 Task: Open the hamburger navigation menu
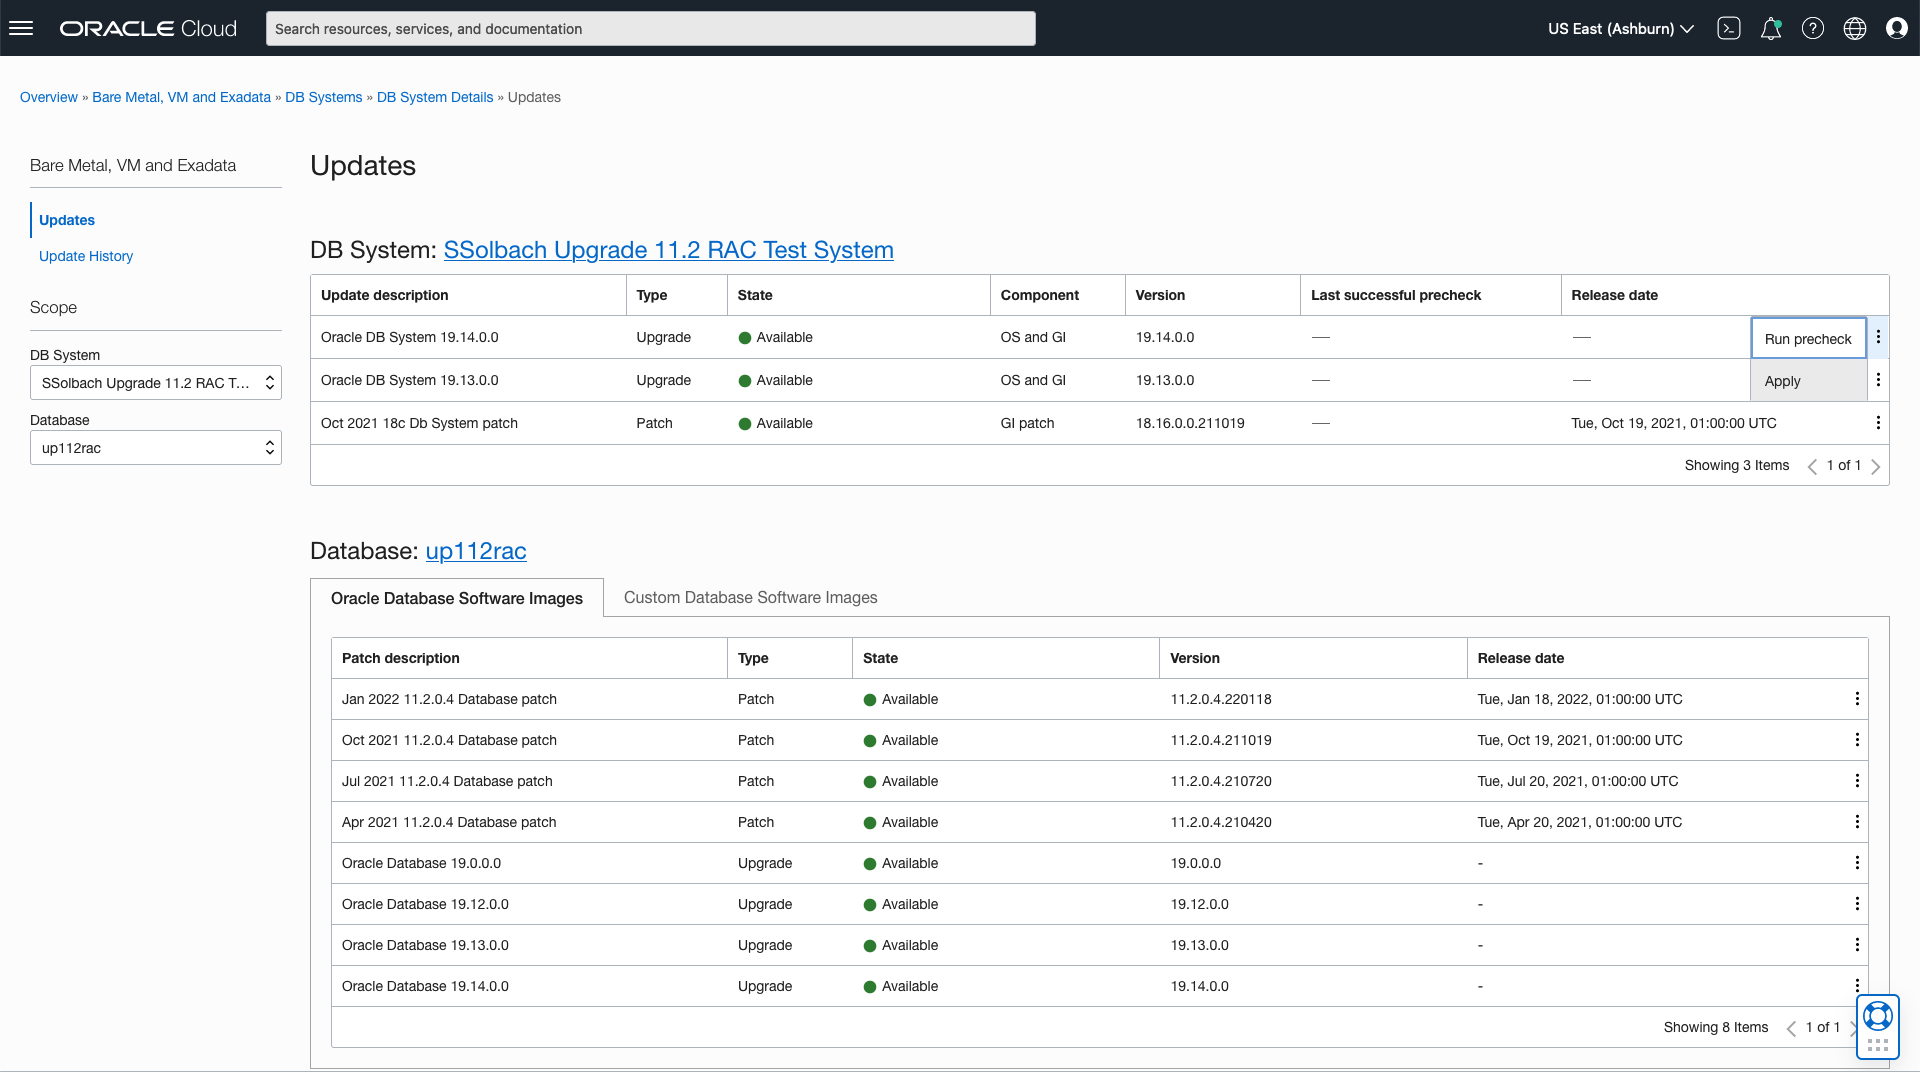pos(21,28)
